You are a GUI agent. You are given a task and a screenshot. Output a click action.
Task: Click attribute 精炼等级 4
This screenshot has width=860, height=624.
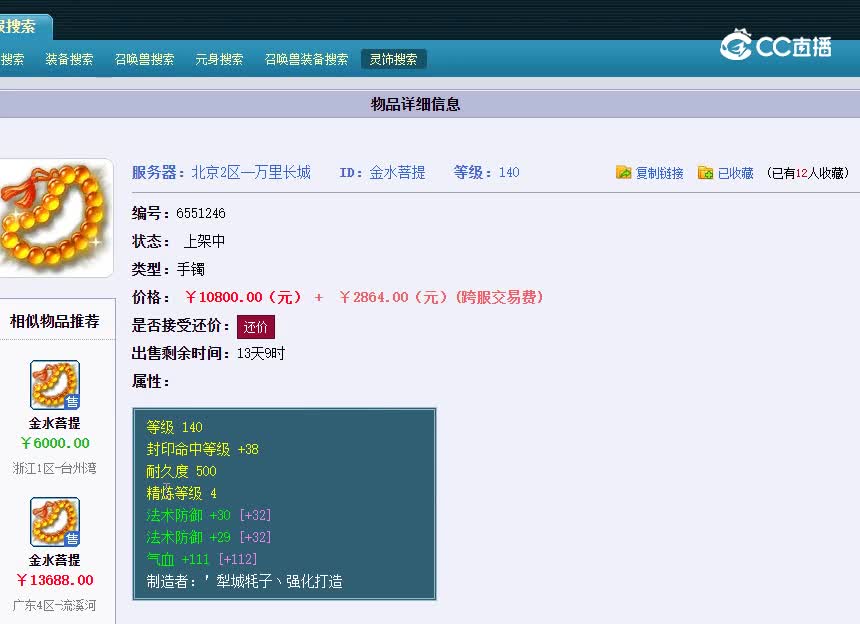tap(181, 493)
